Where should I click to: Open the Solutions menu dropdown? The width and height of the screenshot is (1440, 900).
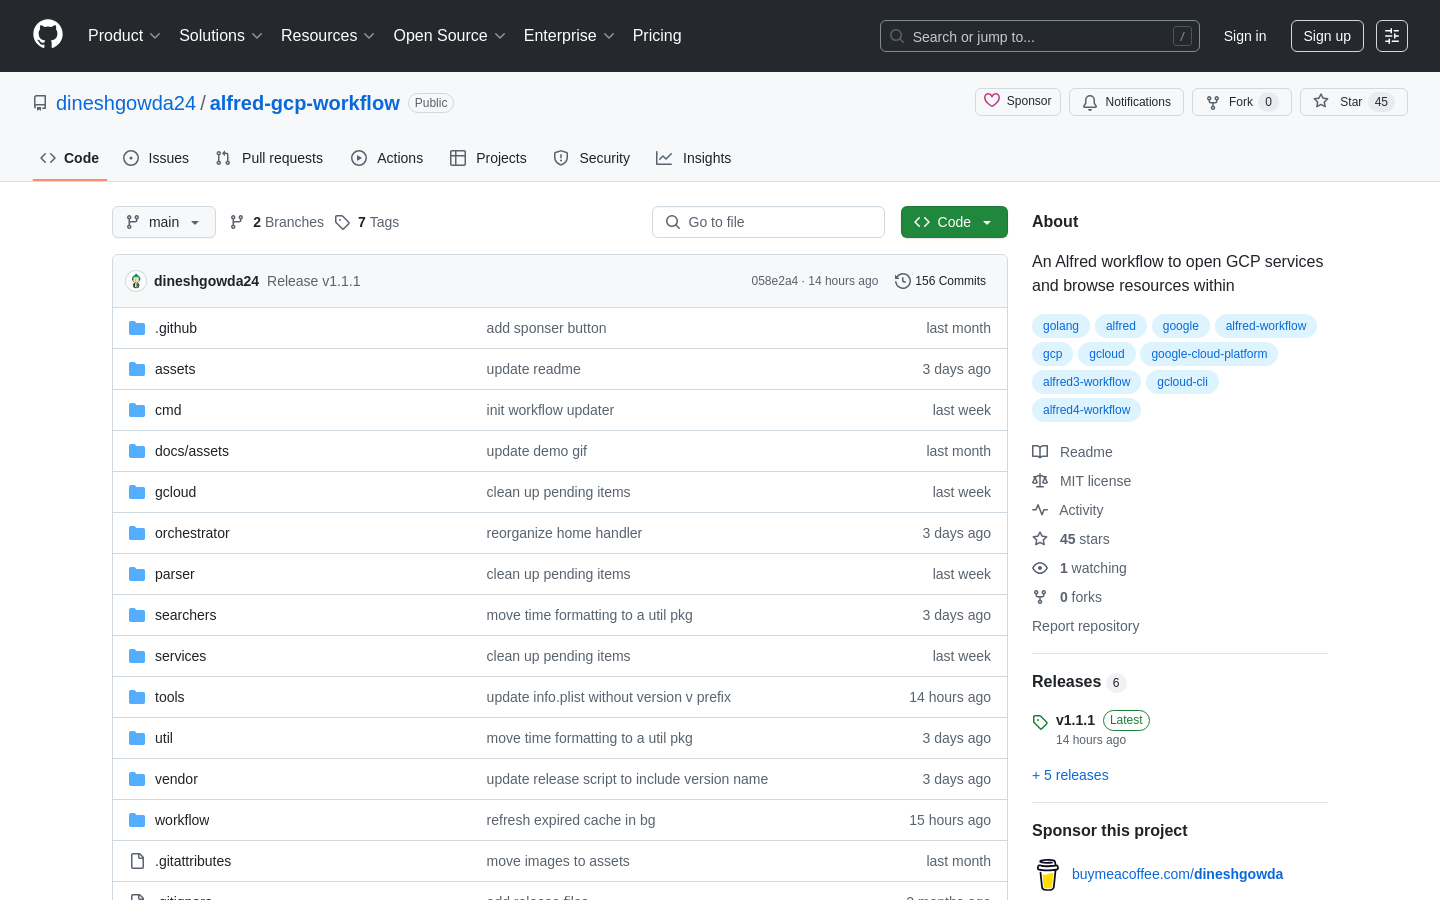coord(221,36)
